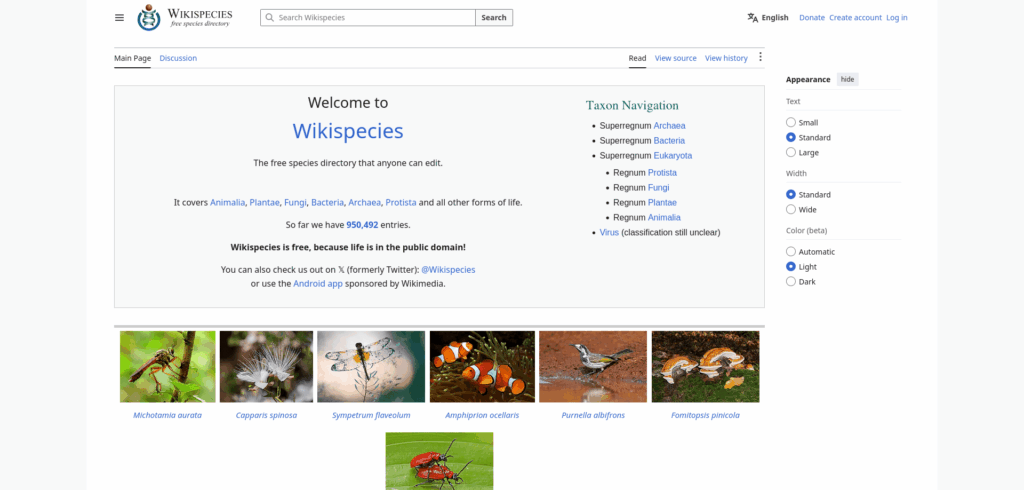Click the language translate icon
The width and height of the screenshot is (1024, 490).
pyautogui.click(x=753, y=18)
